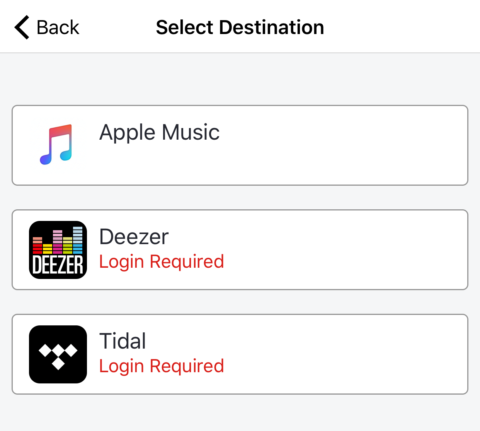This screenshot has height=431, width=480.
Task: Click the gray background below the Tidal card
Action: [x=240, y=413]
